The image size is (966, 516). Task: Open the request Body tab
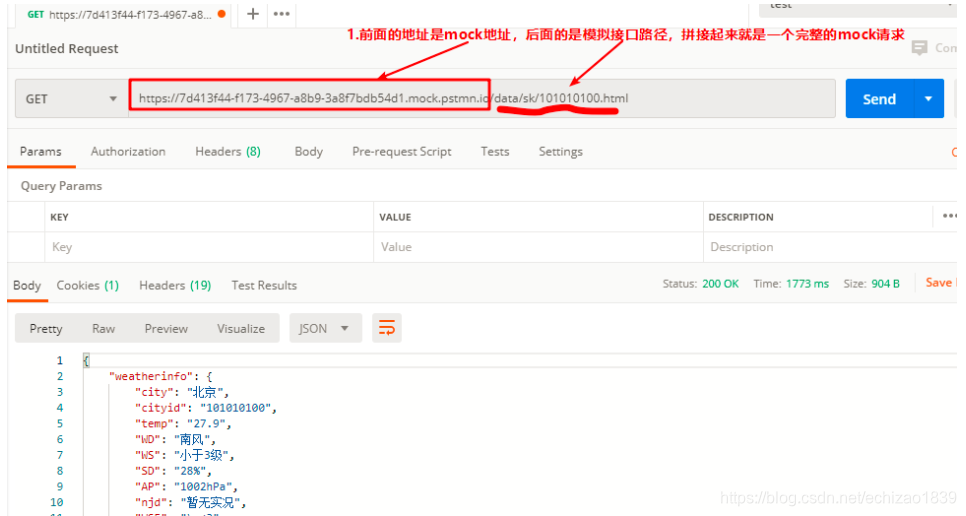click(309, 151)
